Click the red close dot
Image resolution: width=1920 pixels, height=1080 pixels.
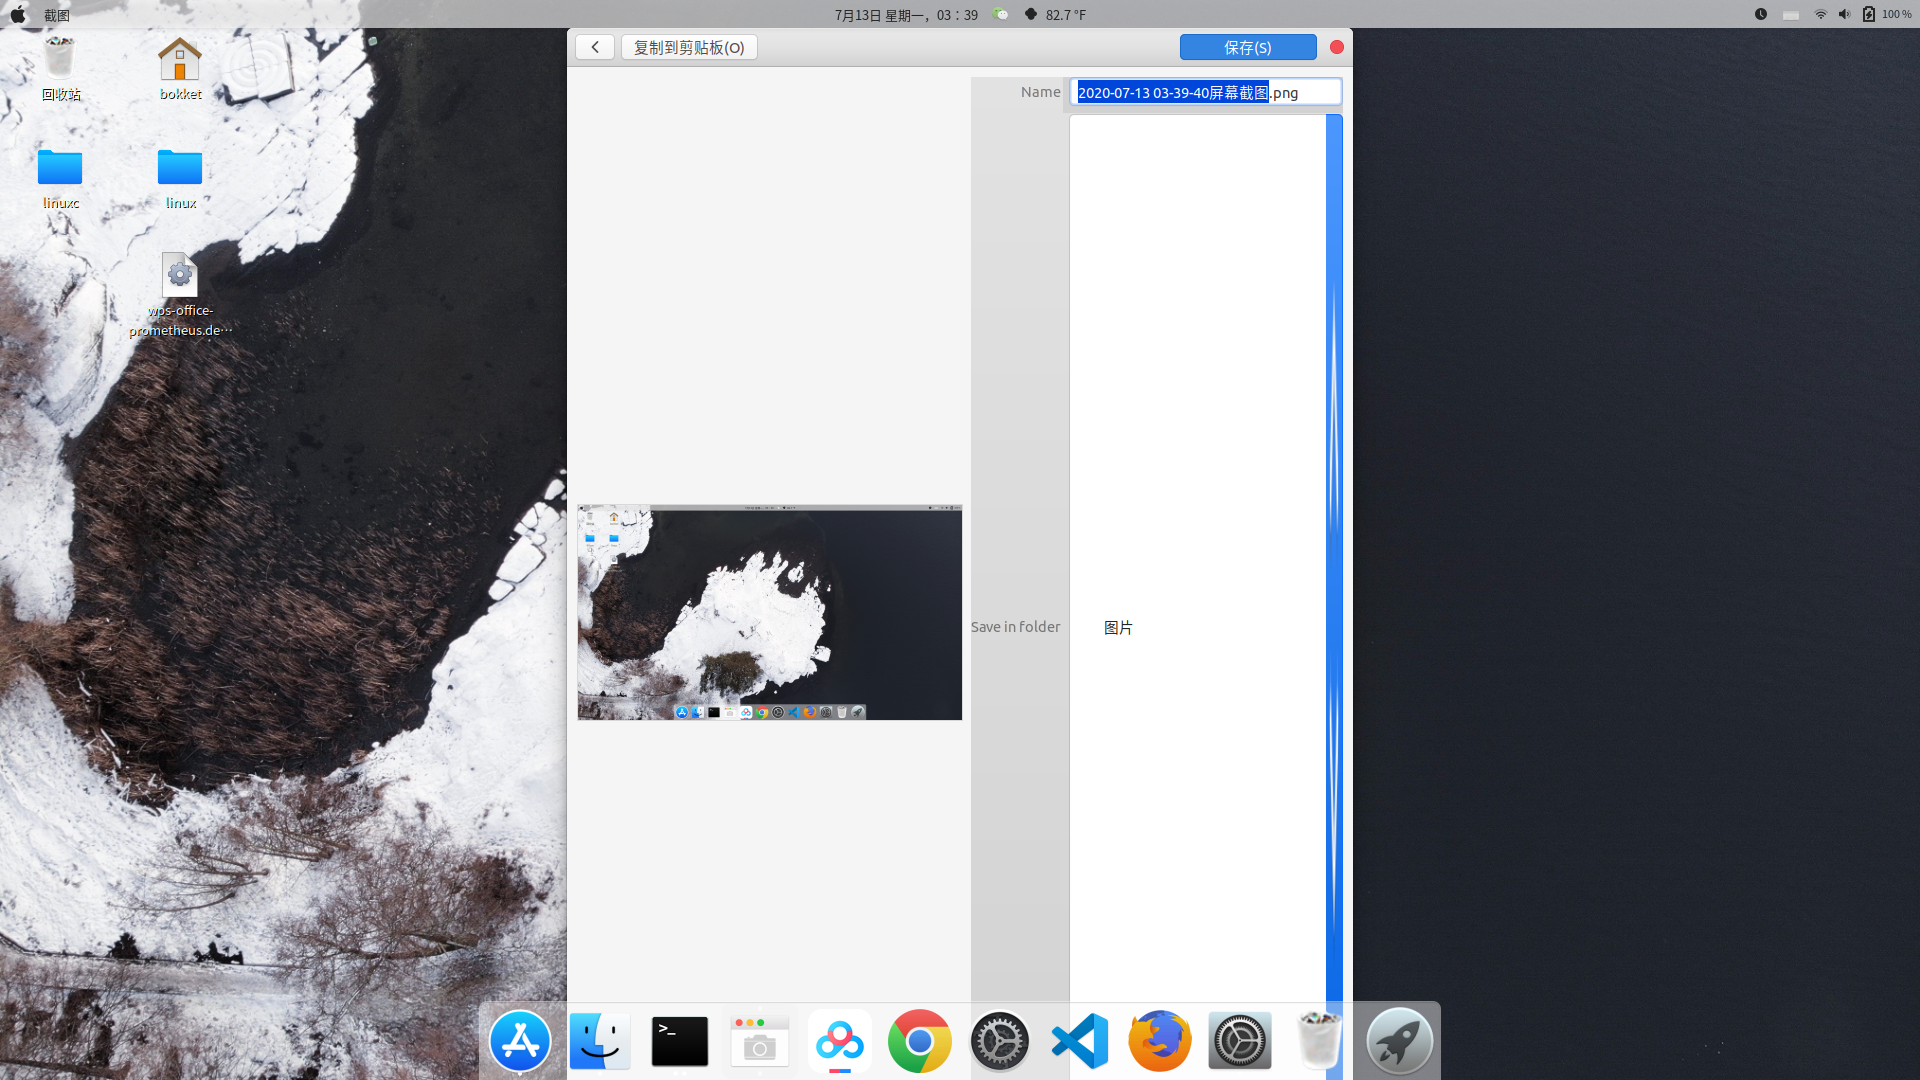coord(1336,47)
